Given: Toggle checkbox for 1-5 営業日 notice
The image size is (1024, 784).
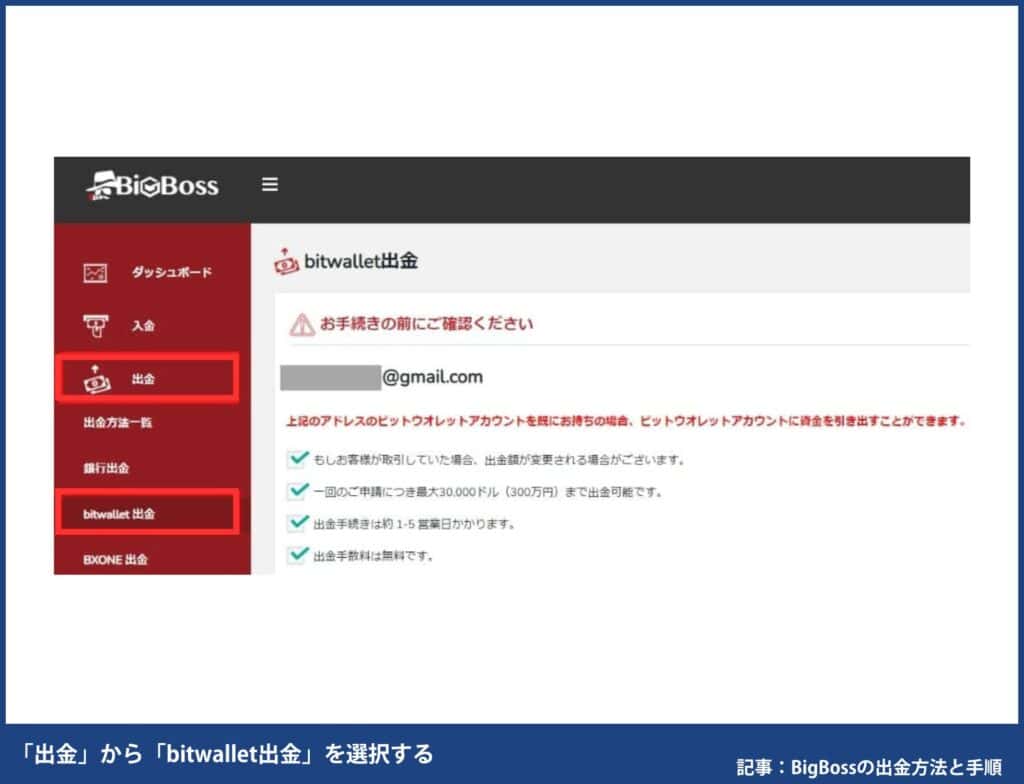Looking at the screenshot, I should (x=298, y=523).
